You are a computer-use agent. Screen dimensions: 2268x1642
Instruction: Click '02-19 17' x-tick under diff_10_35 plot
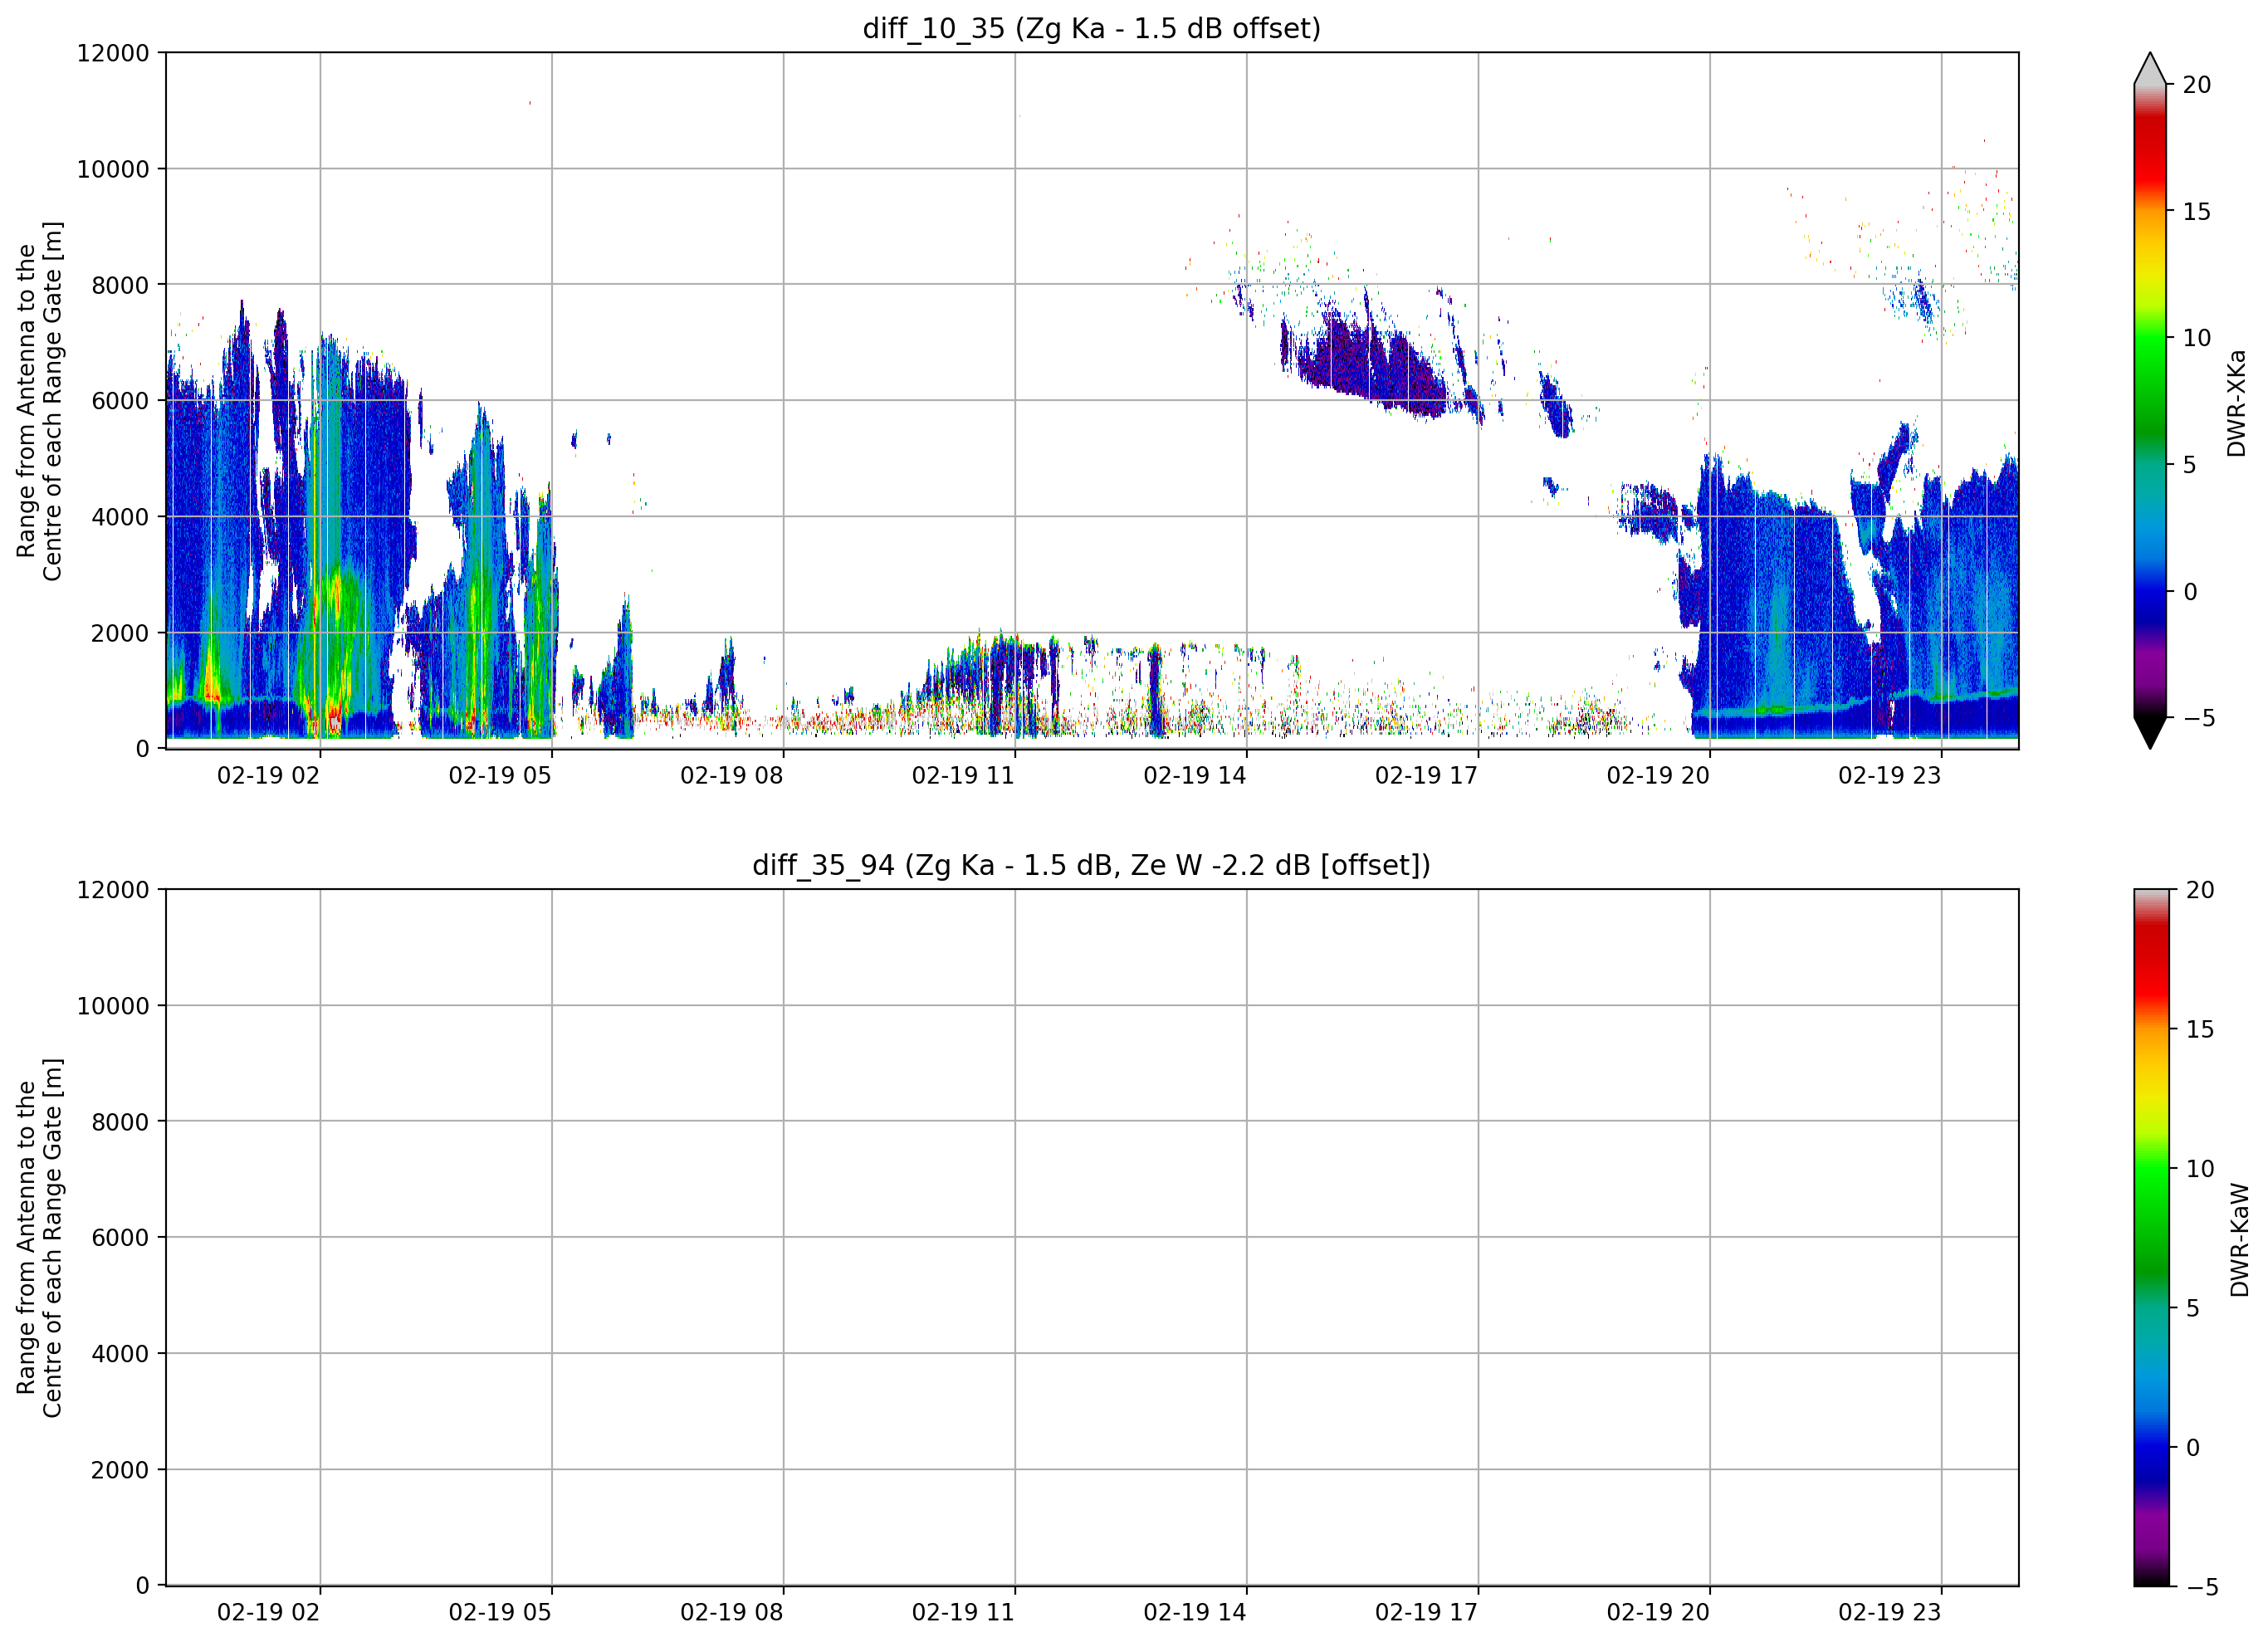(1426, 776)
